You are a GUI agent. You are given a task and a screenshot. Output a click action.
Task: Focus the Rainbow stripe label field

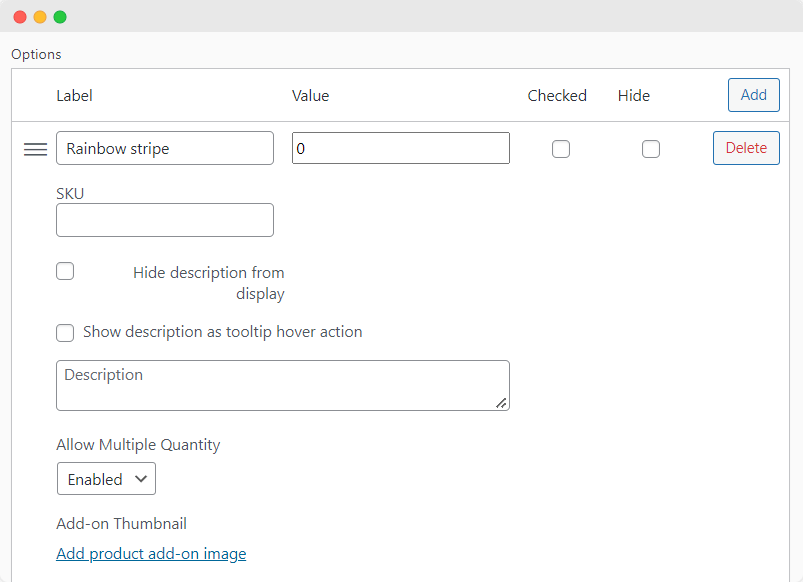coord(165,148)
